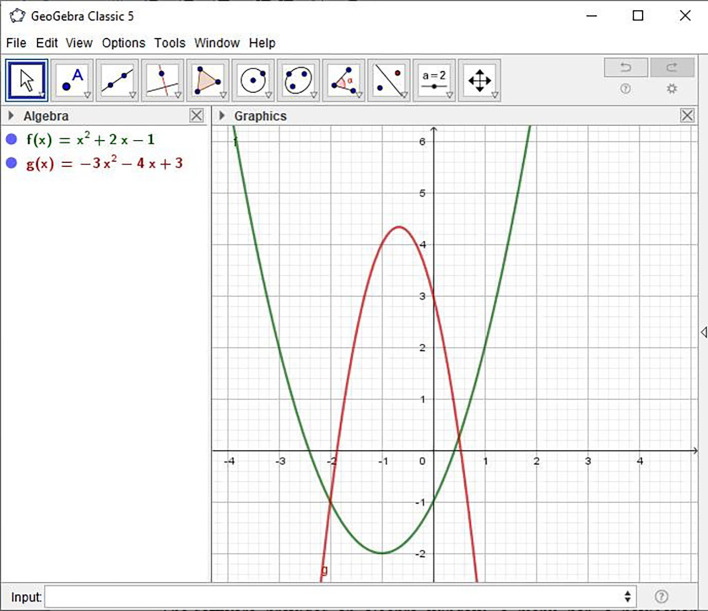The height and width of the screenshot is (611, 708).
Task: Select the Point tool
Action: pos(72,80)
